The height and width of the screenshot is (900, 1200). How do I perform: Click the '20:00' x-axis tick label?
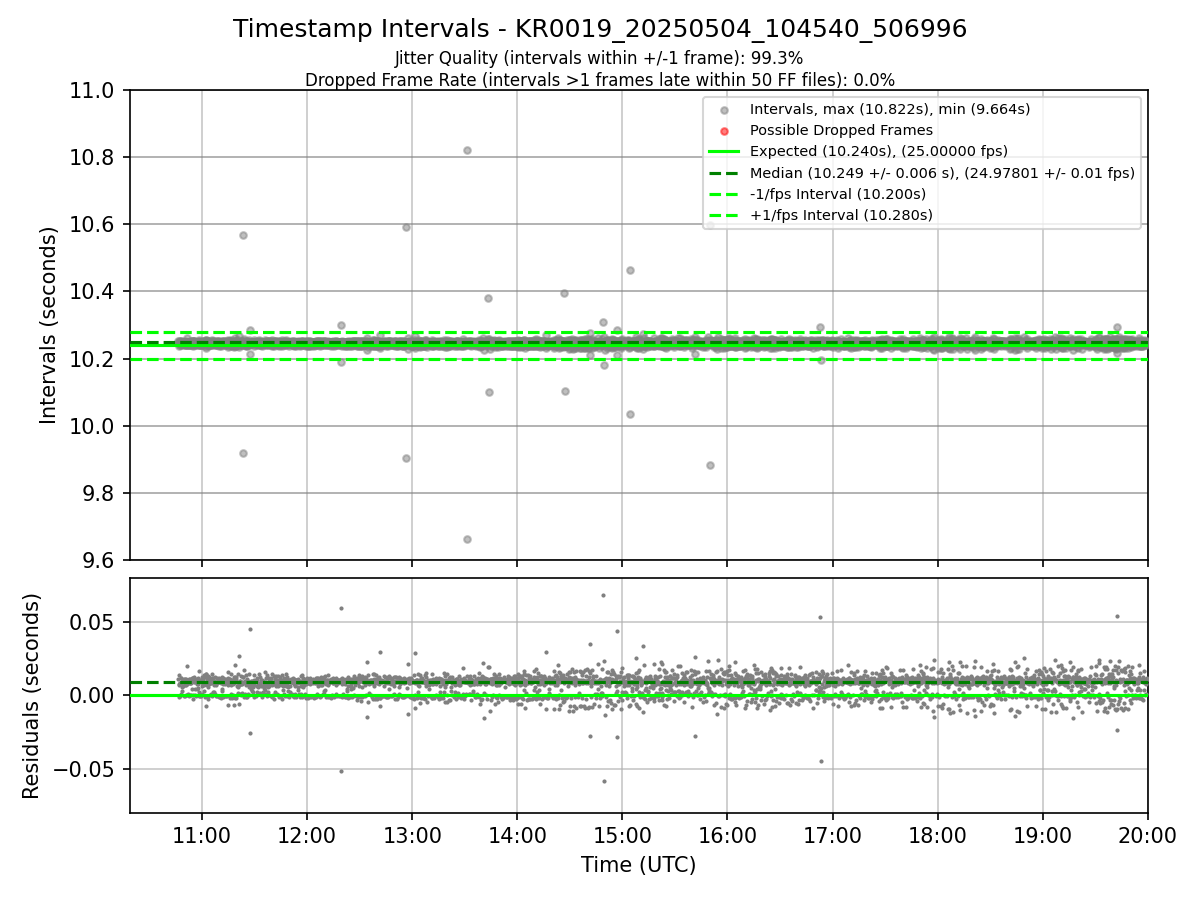pyautogui.click(x=1148, y=835)
